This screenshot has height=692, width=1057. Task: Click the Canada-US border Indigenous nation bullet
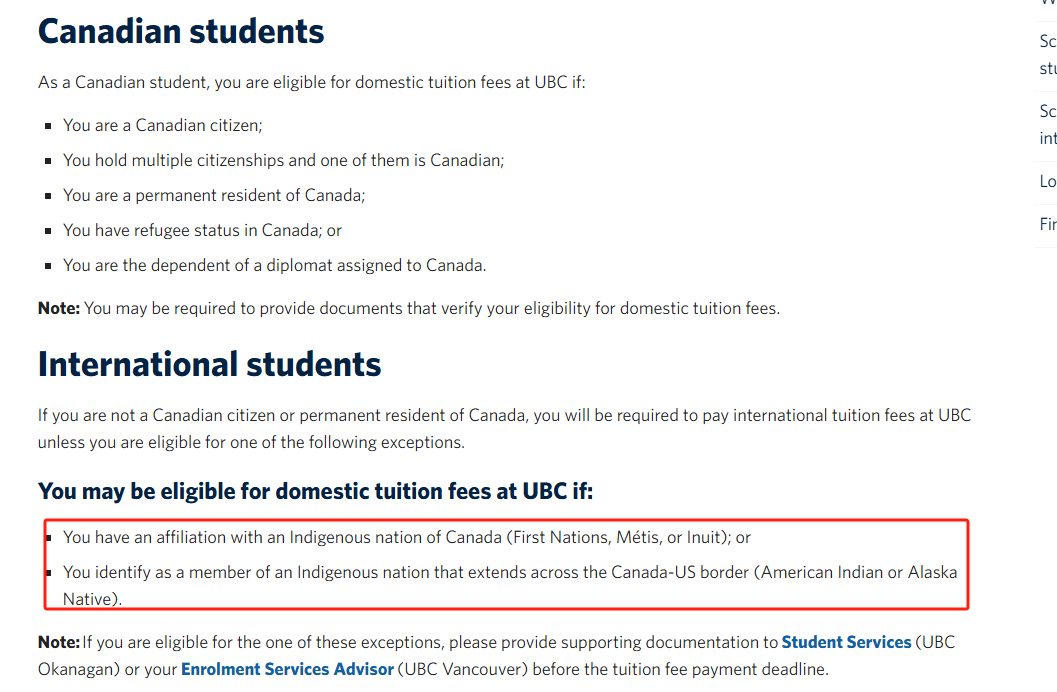pos(510,586)
